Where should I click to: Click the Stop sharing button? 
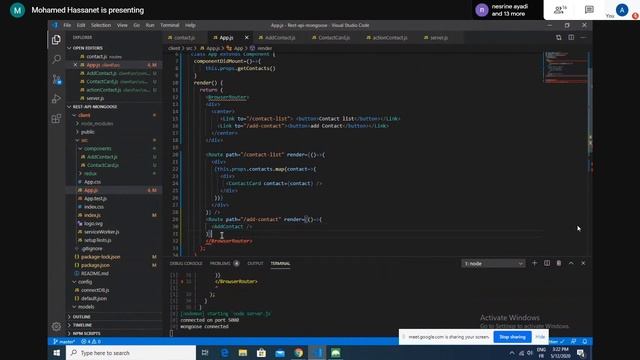coord(512,337)
